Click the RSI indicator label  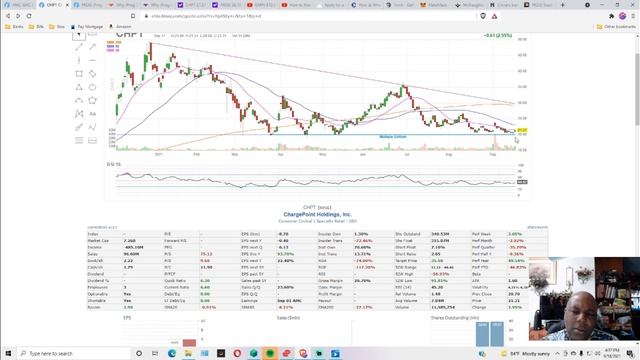click(114, 164)
